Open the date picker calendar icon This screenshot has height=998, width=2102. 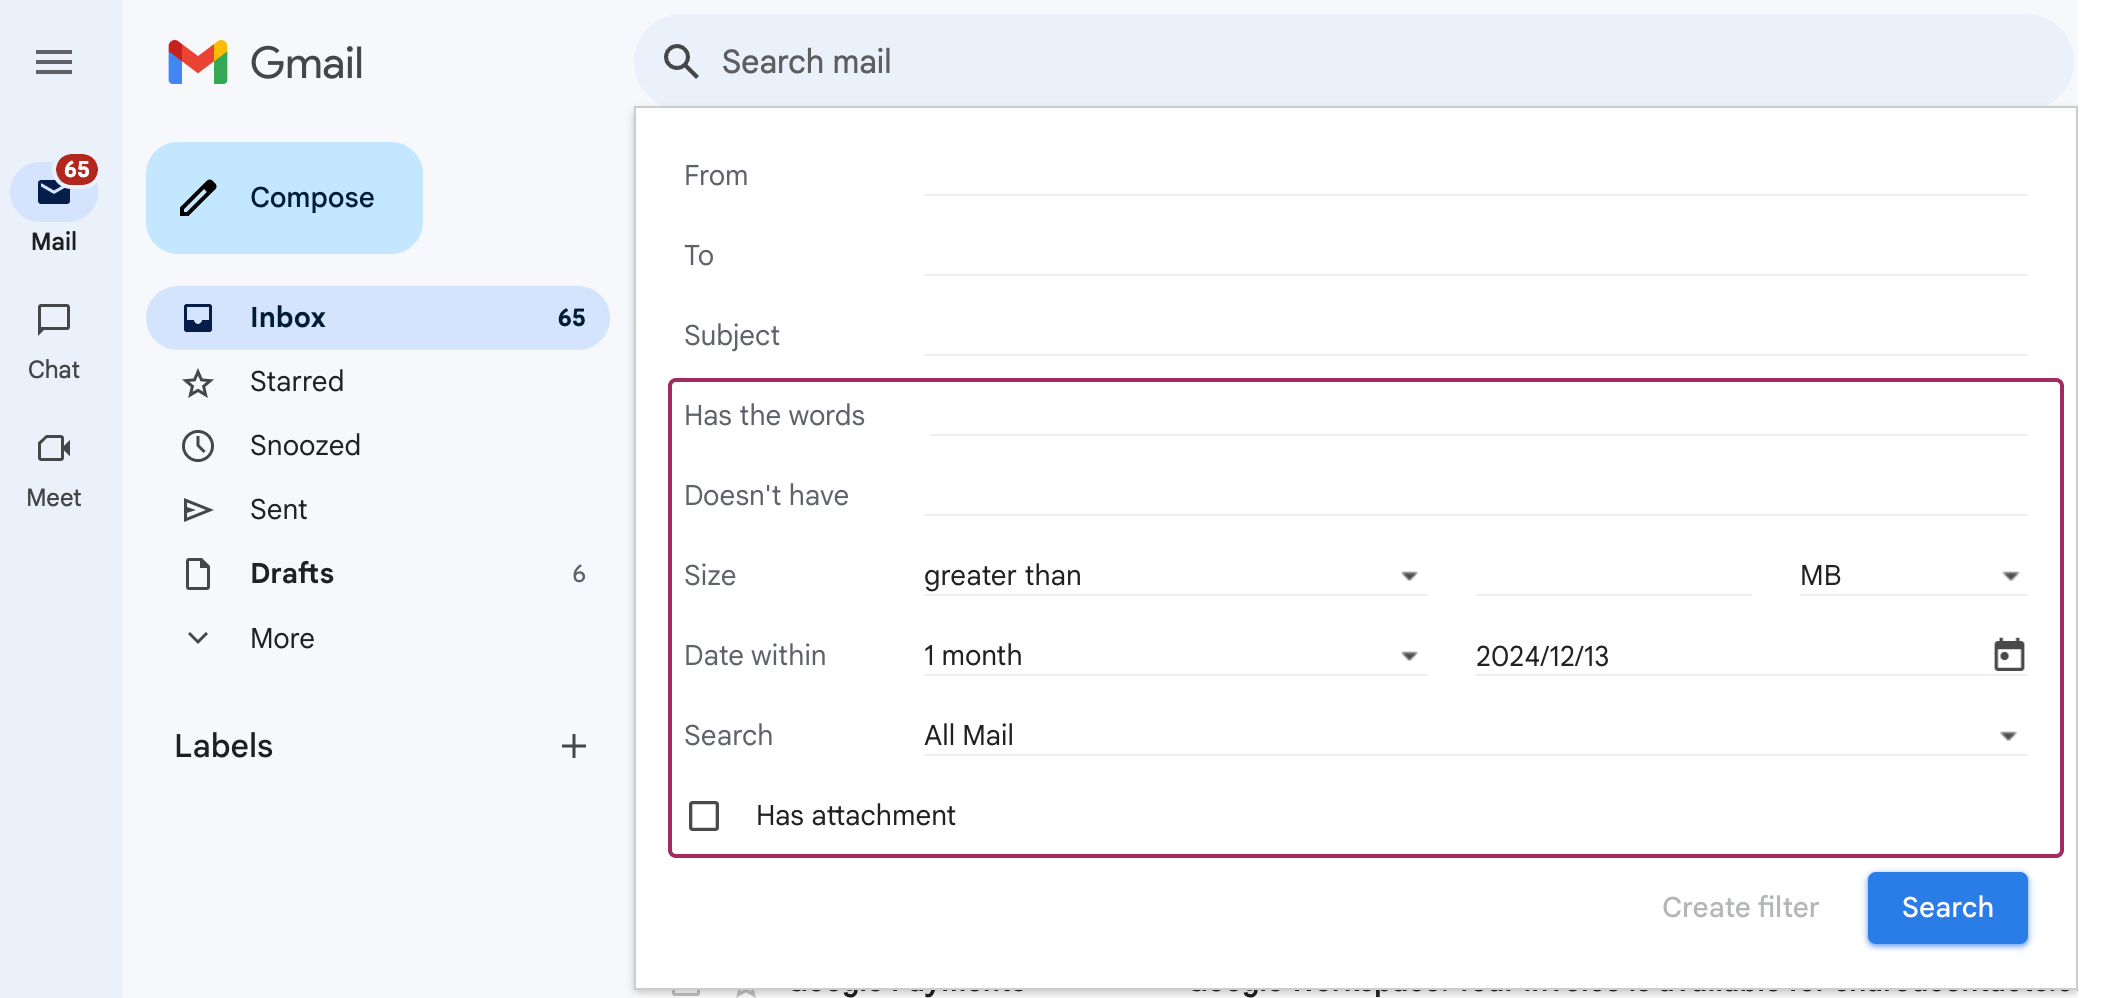2011,655
